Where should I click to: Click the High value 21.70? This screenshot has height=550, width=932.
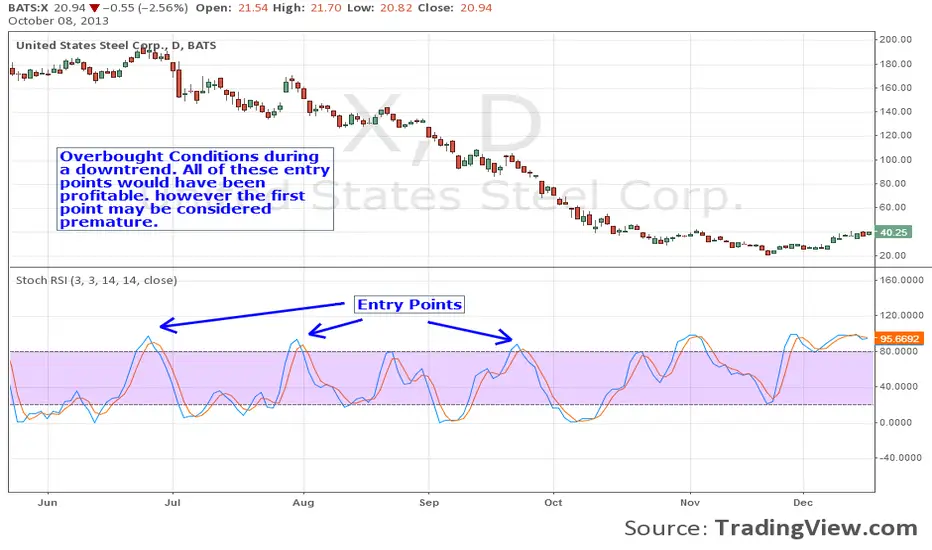point(326,8)
